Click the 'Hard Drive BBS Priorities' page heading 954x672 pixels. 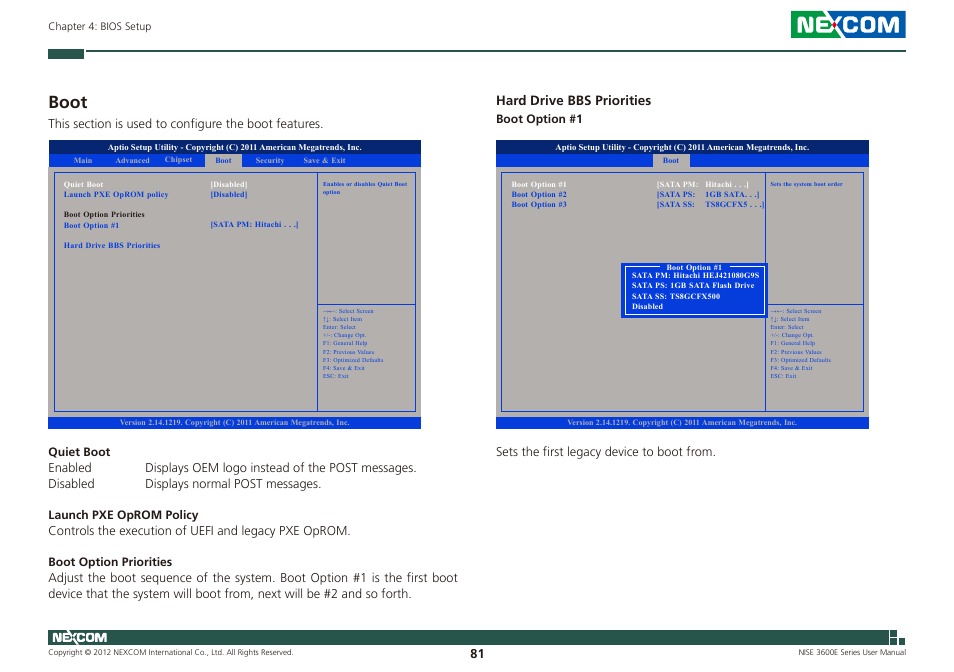[x=573, y=100]
